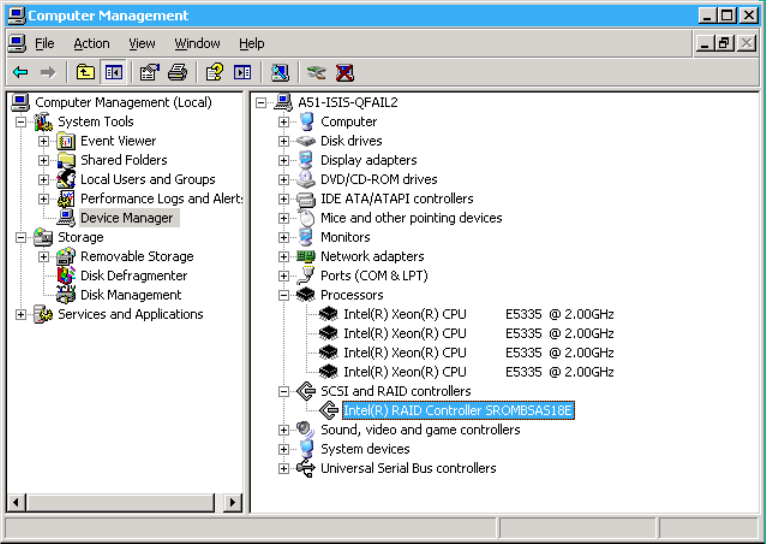The width and height of the screenshot is (766, 544).
Task: Collapse the A51-ISIS-QFAIL2 root node
Action: pos(261,103)
